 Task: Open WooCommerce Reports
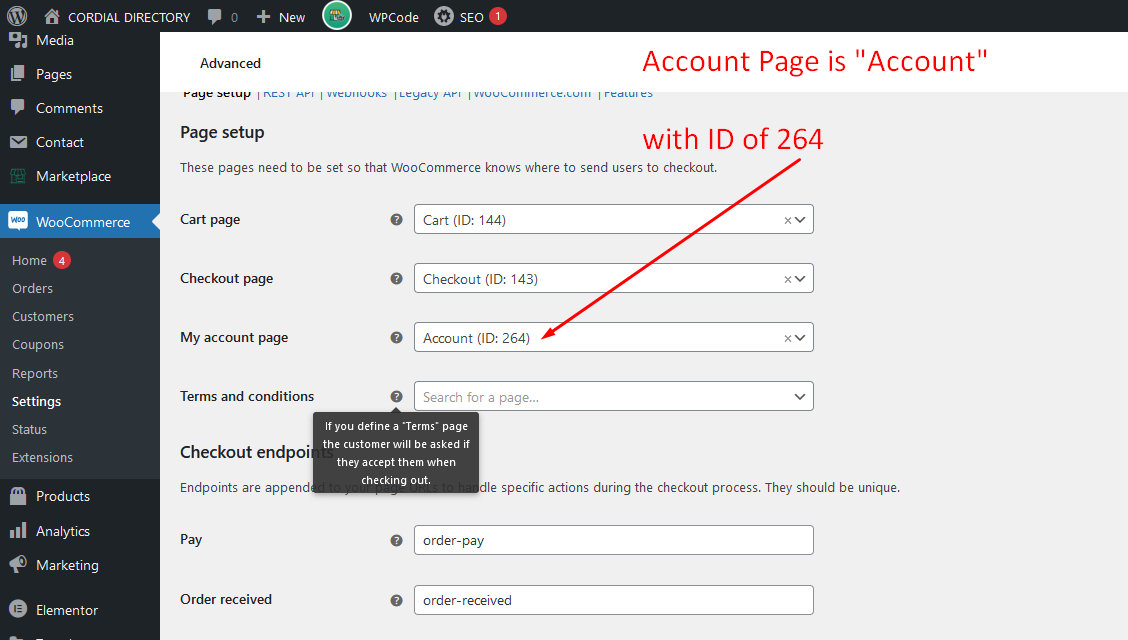tap(35, 373)
